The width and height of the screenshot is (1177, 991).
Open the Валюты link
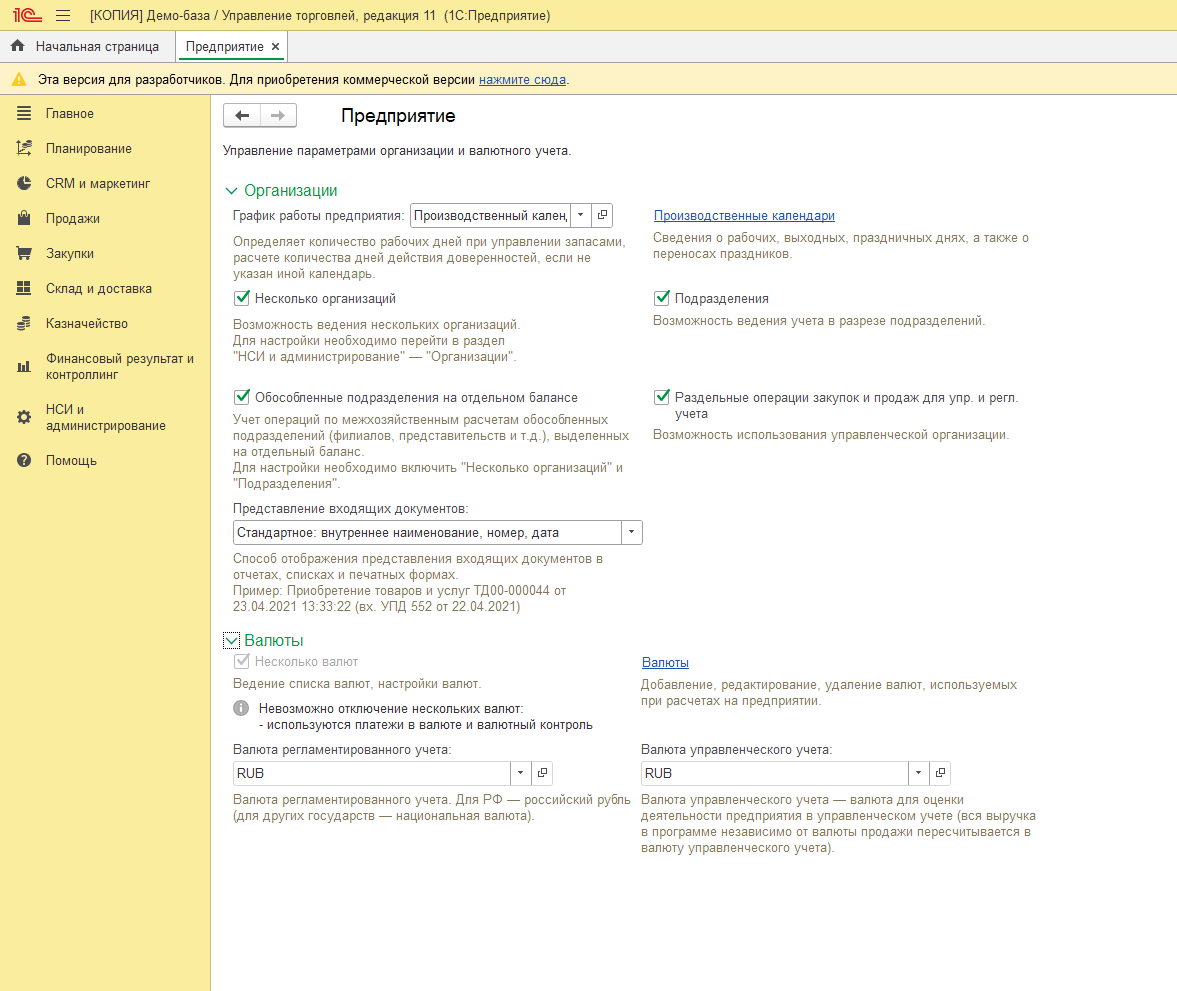click(665, 662)
